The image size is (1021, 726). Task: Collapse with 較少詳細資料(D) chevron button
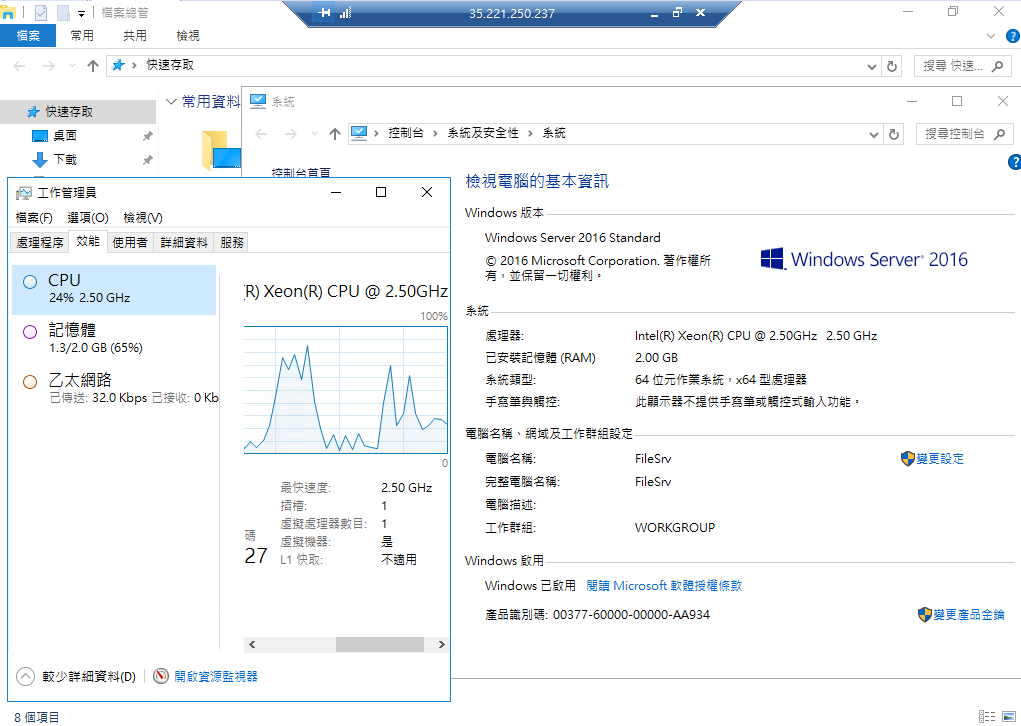(25, 677)
